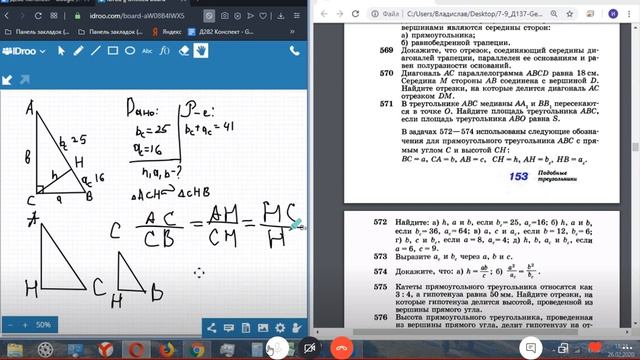The image size is (640, 360).
Task: Click the idroo.com address bar
Action: [x=137, y=16]
